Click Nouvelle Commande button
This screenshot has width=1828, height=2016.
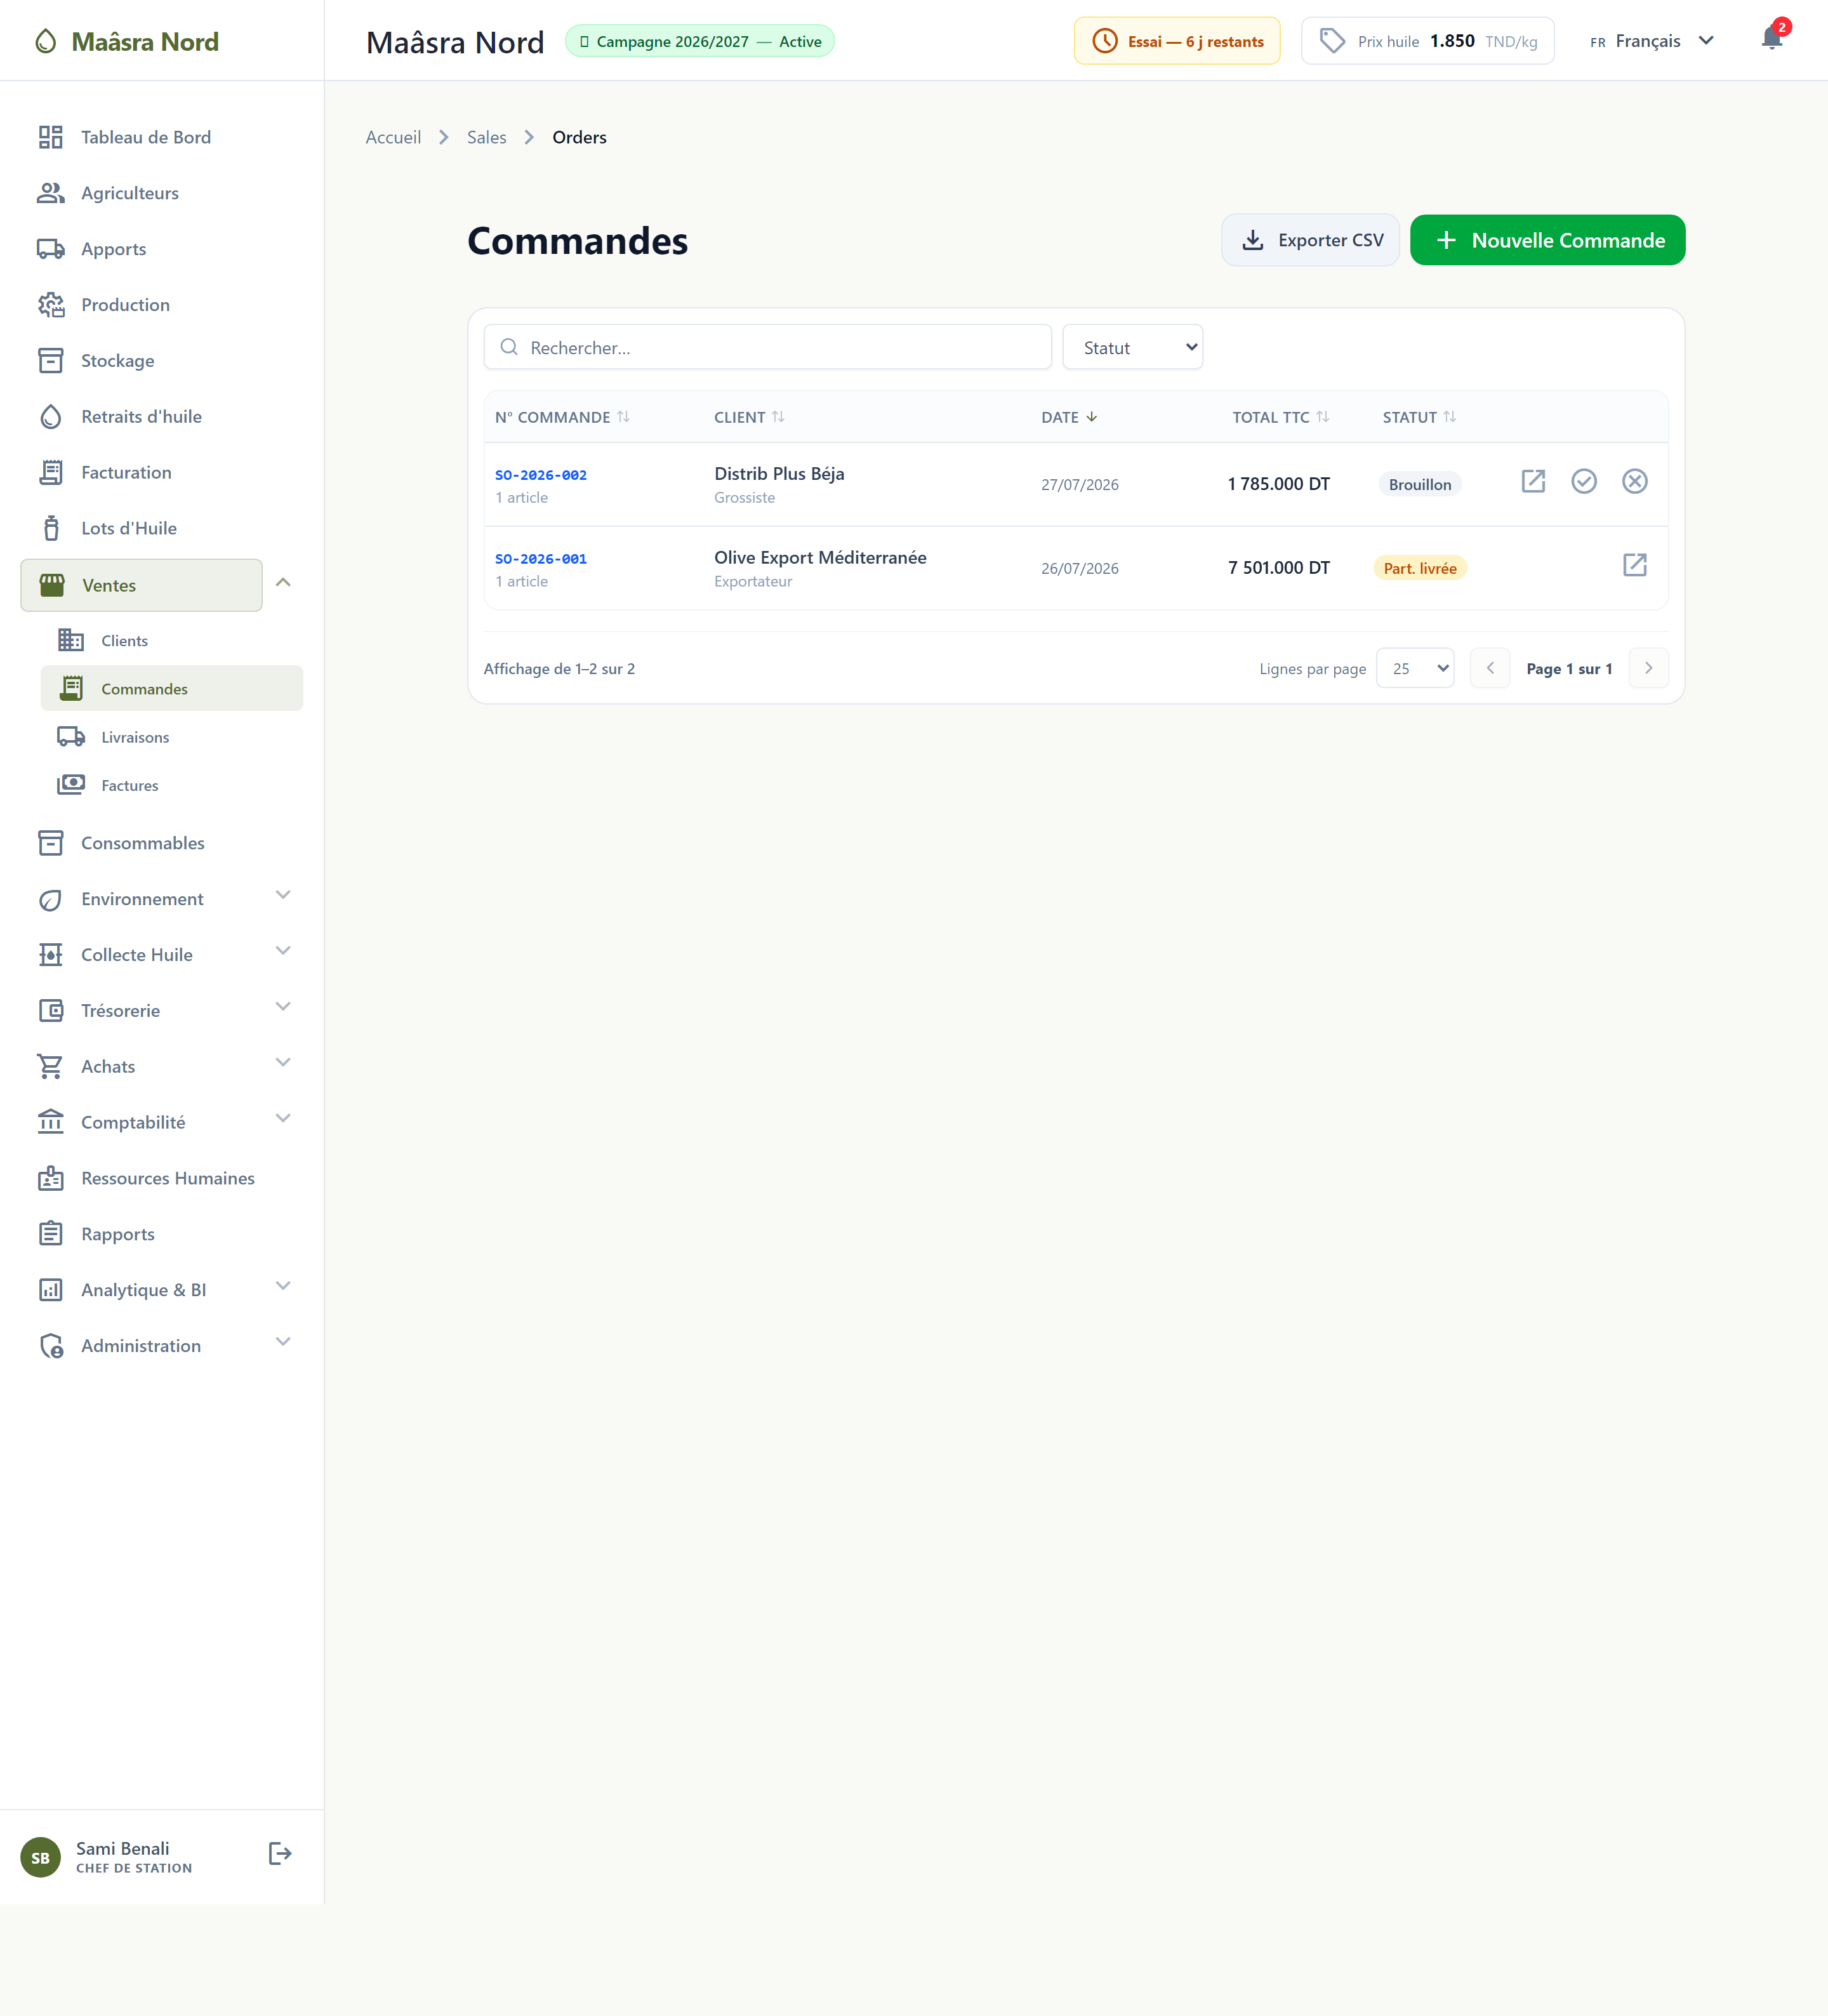coord(1547,240)
